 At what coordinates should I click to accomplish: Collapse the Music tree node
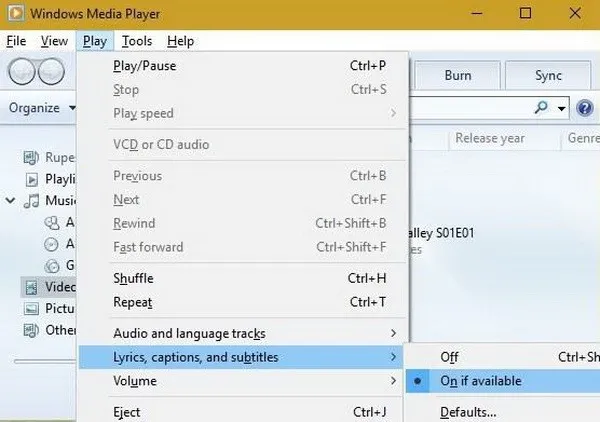click(10, 201)
